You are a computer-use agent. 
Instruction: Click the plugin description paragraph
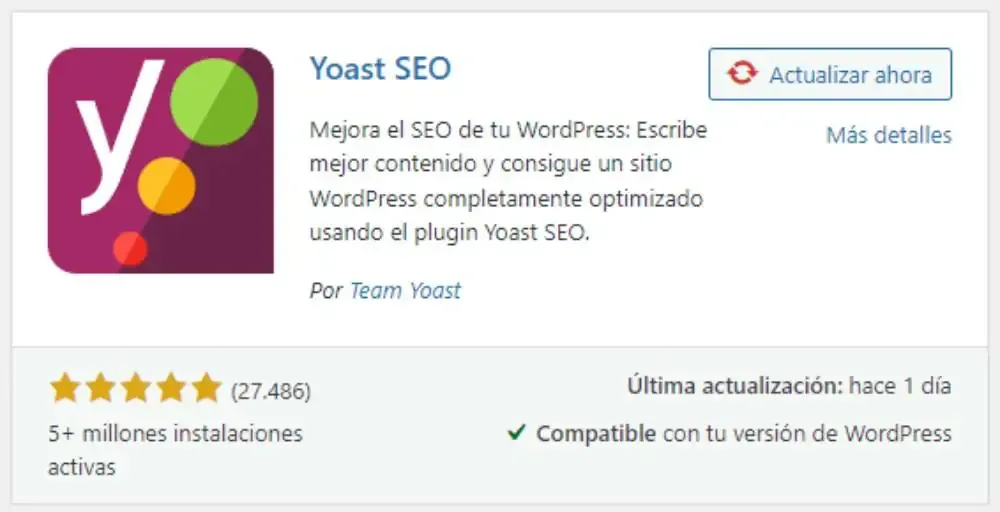point(508,181)
